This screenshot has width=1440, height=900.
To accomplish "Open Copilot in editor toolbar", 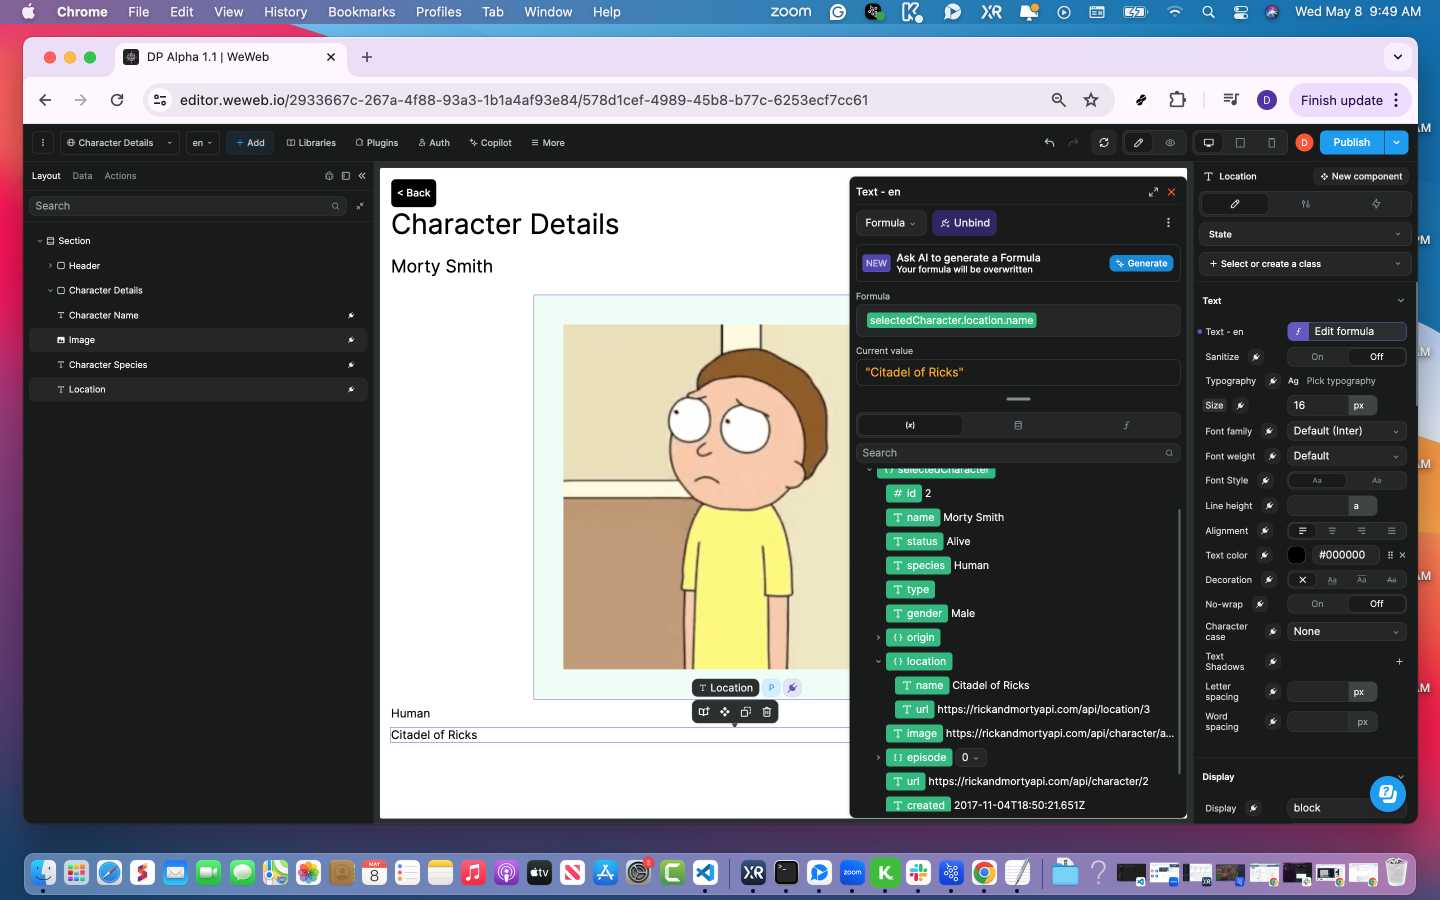I will click(x=491, y=143).
